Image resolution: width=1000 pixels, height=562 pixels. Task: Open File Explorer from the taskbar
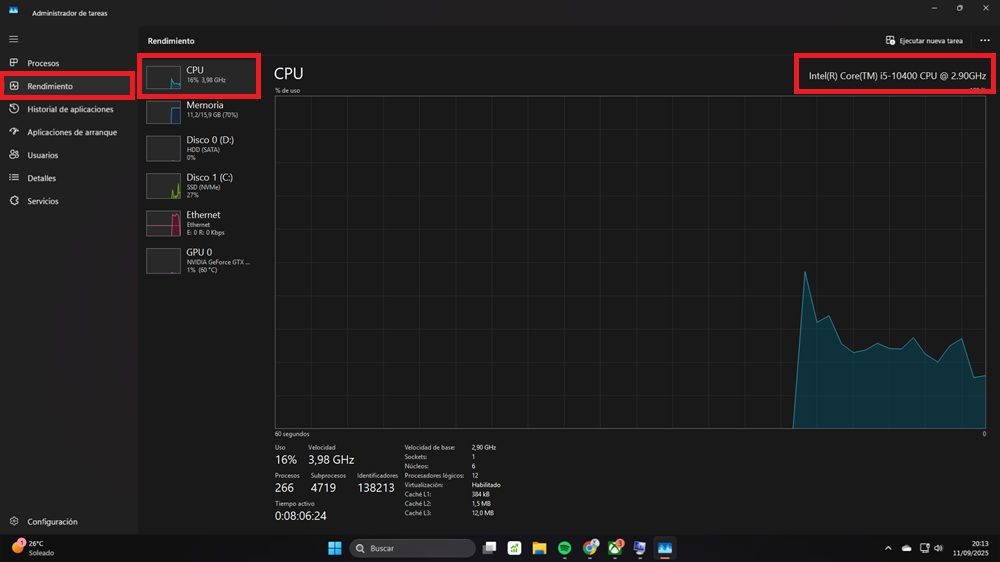point(540,548)
